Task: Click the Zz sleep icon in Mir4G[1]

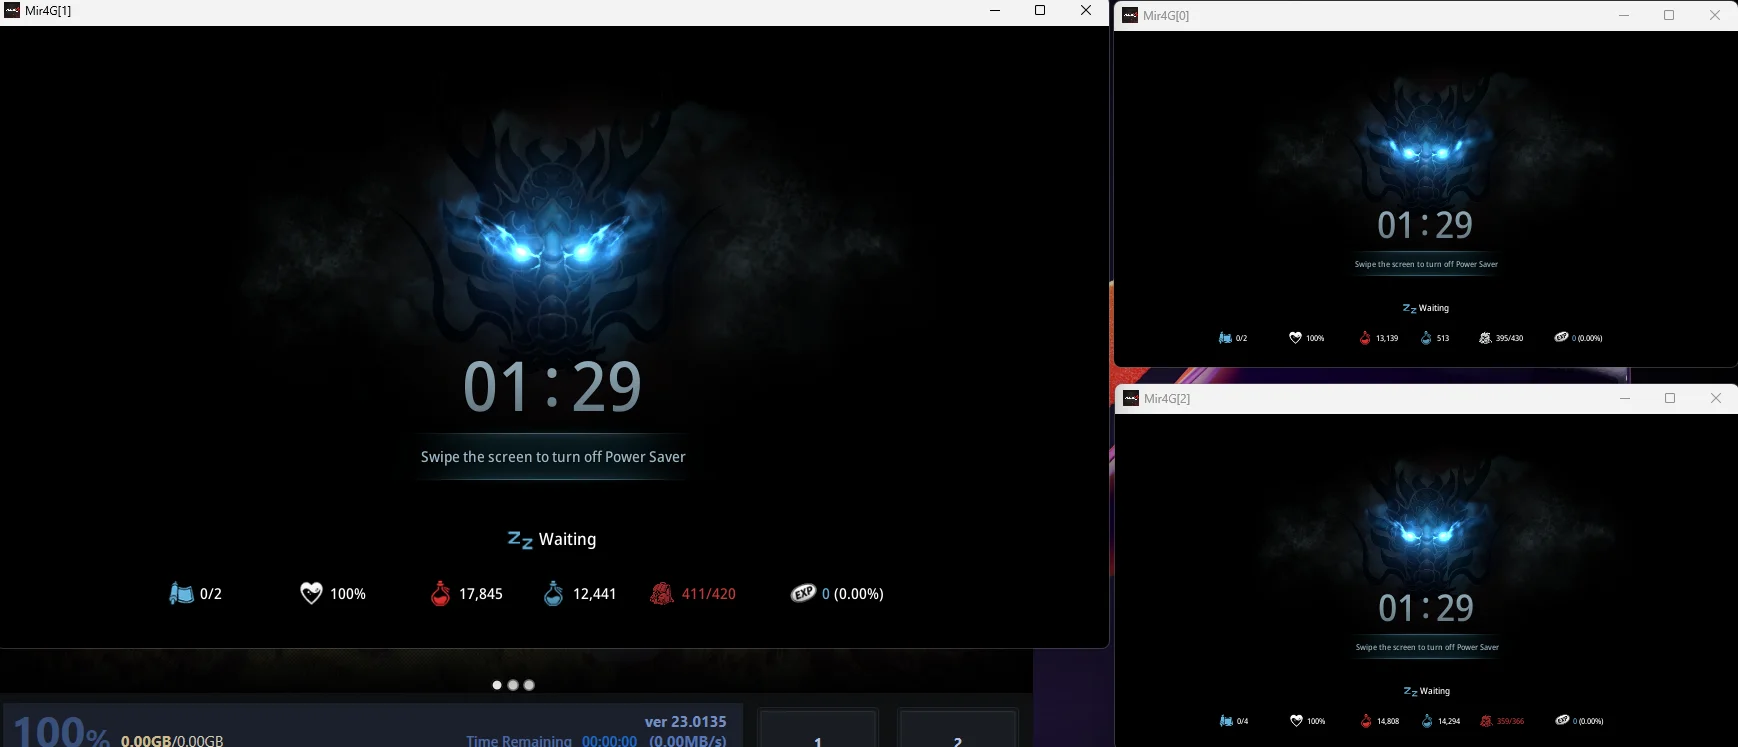Action: click(x=520, y=540)
